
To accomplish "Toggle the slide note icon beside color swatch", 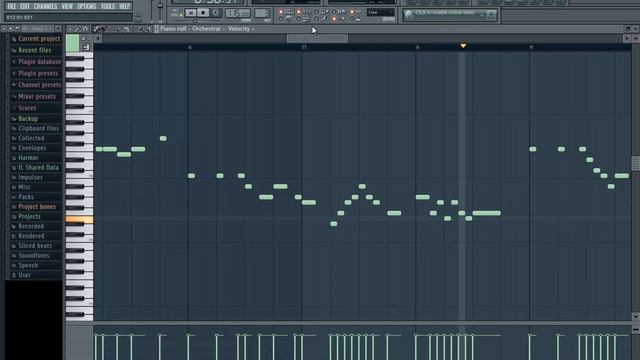I will (83, 38).
